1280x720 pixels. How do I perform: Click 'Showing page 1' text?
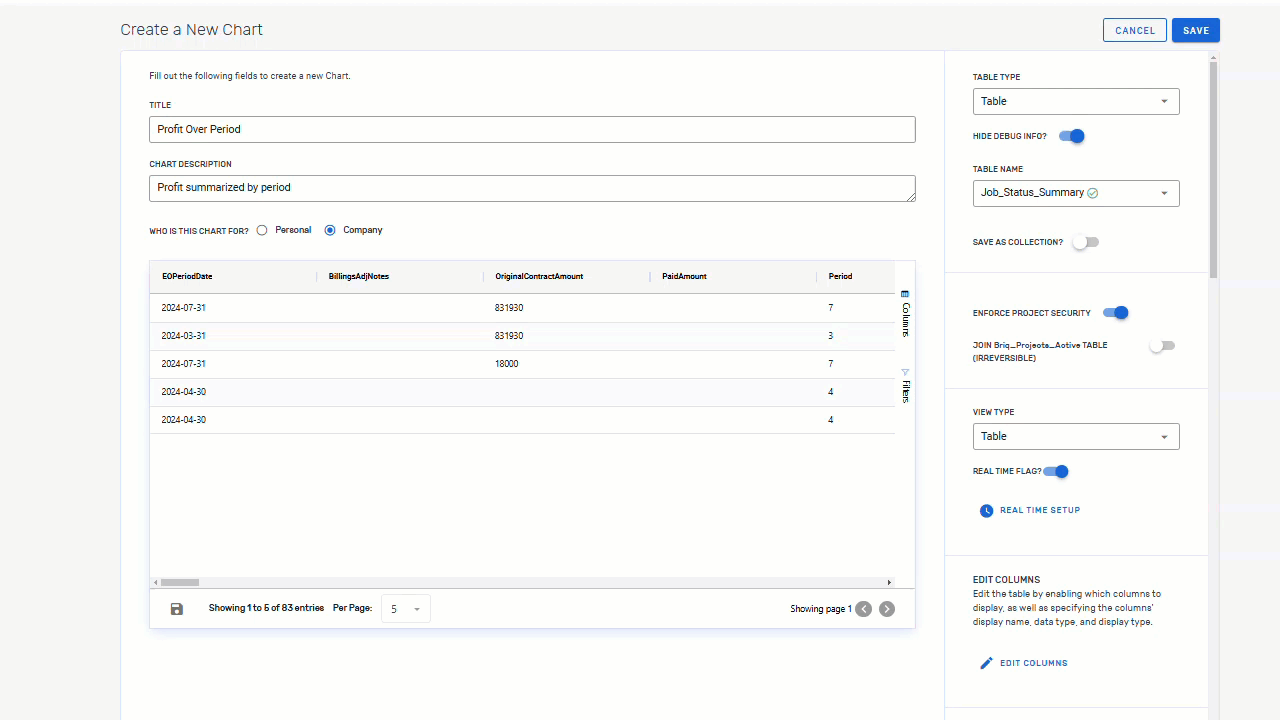tap(821, 609)
